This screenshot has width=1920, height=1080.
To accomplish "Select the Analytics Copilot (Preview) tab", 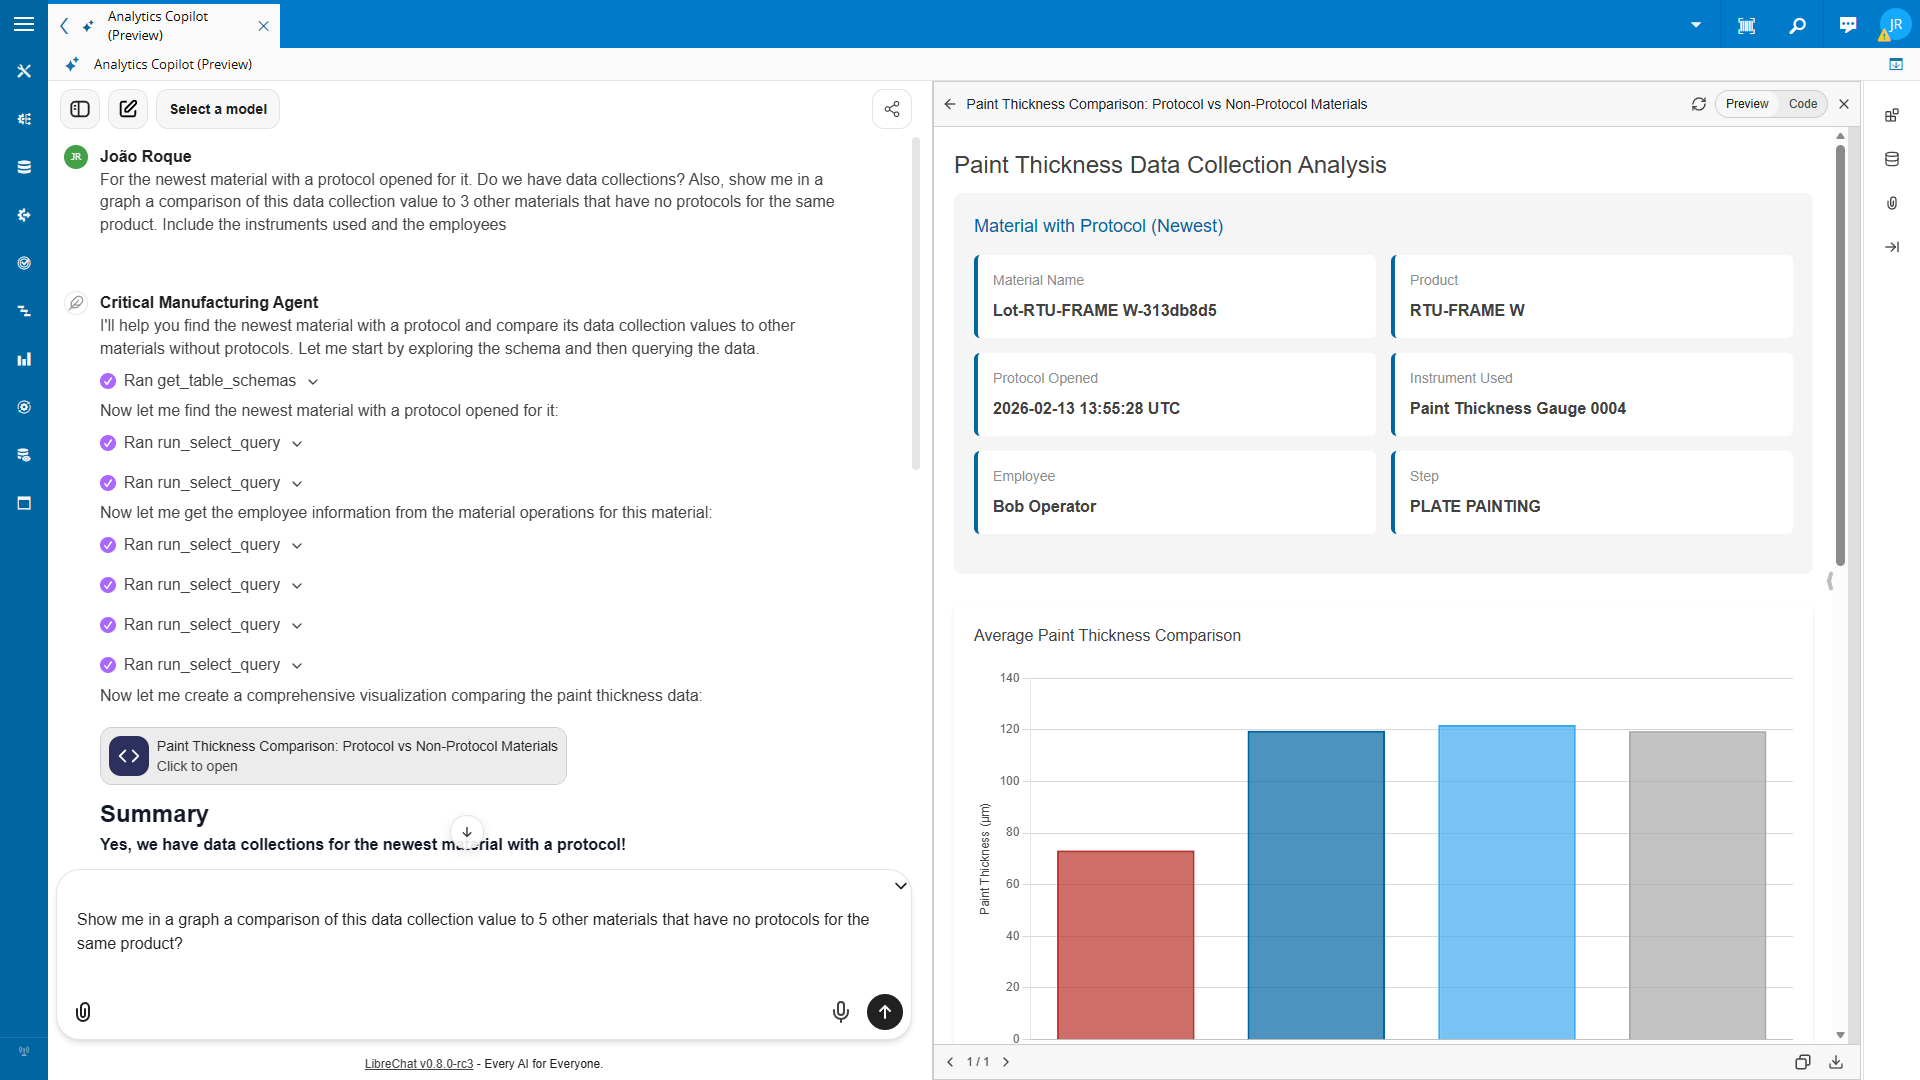I will (160, 25).
